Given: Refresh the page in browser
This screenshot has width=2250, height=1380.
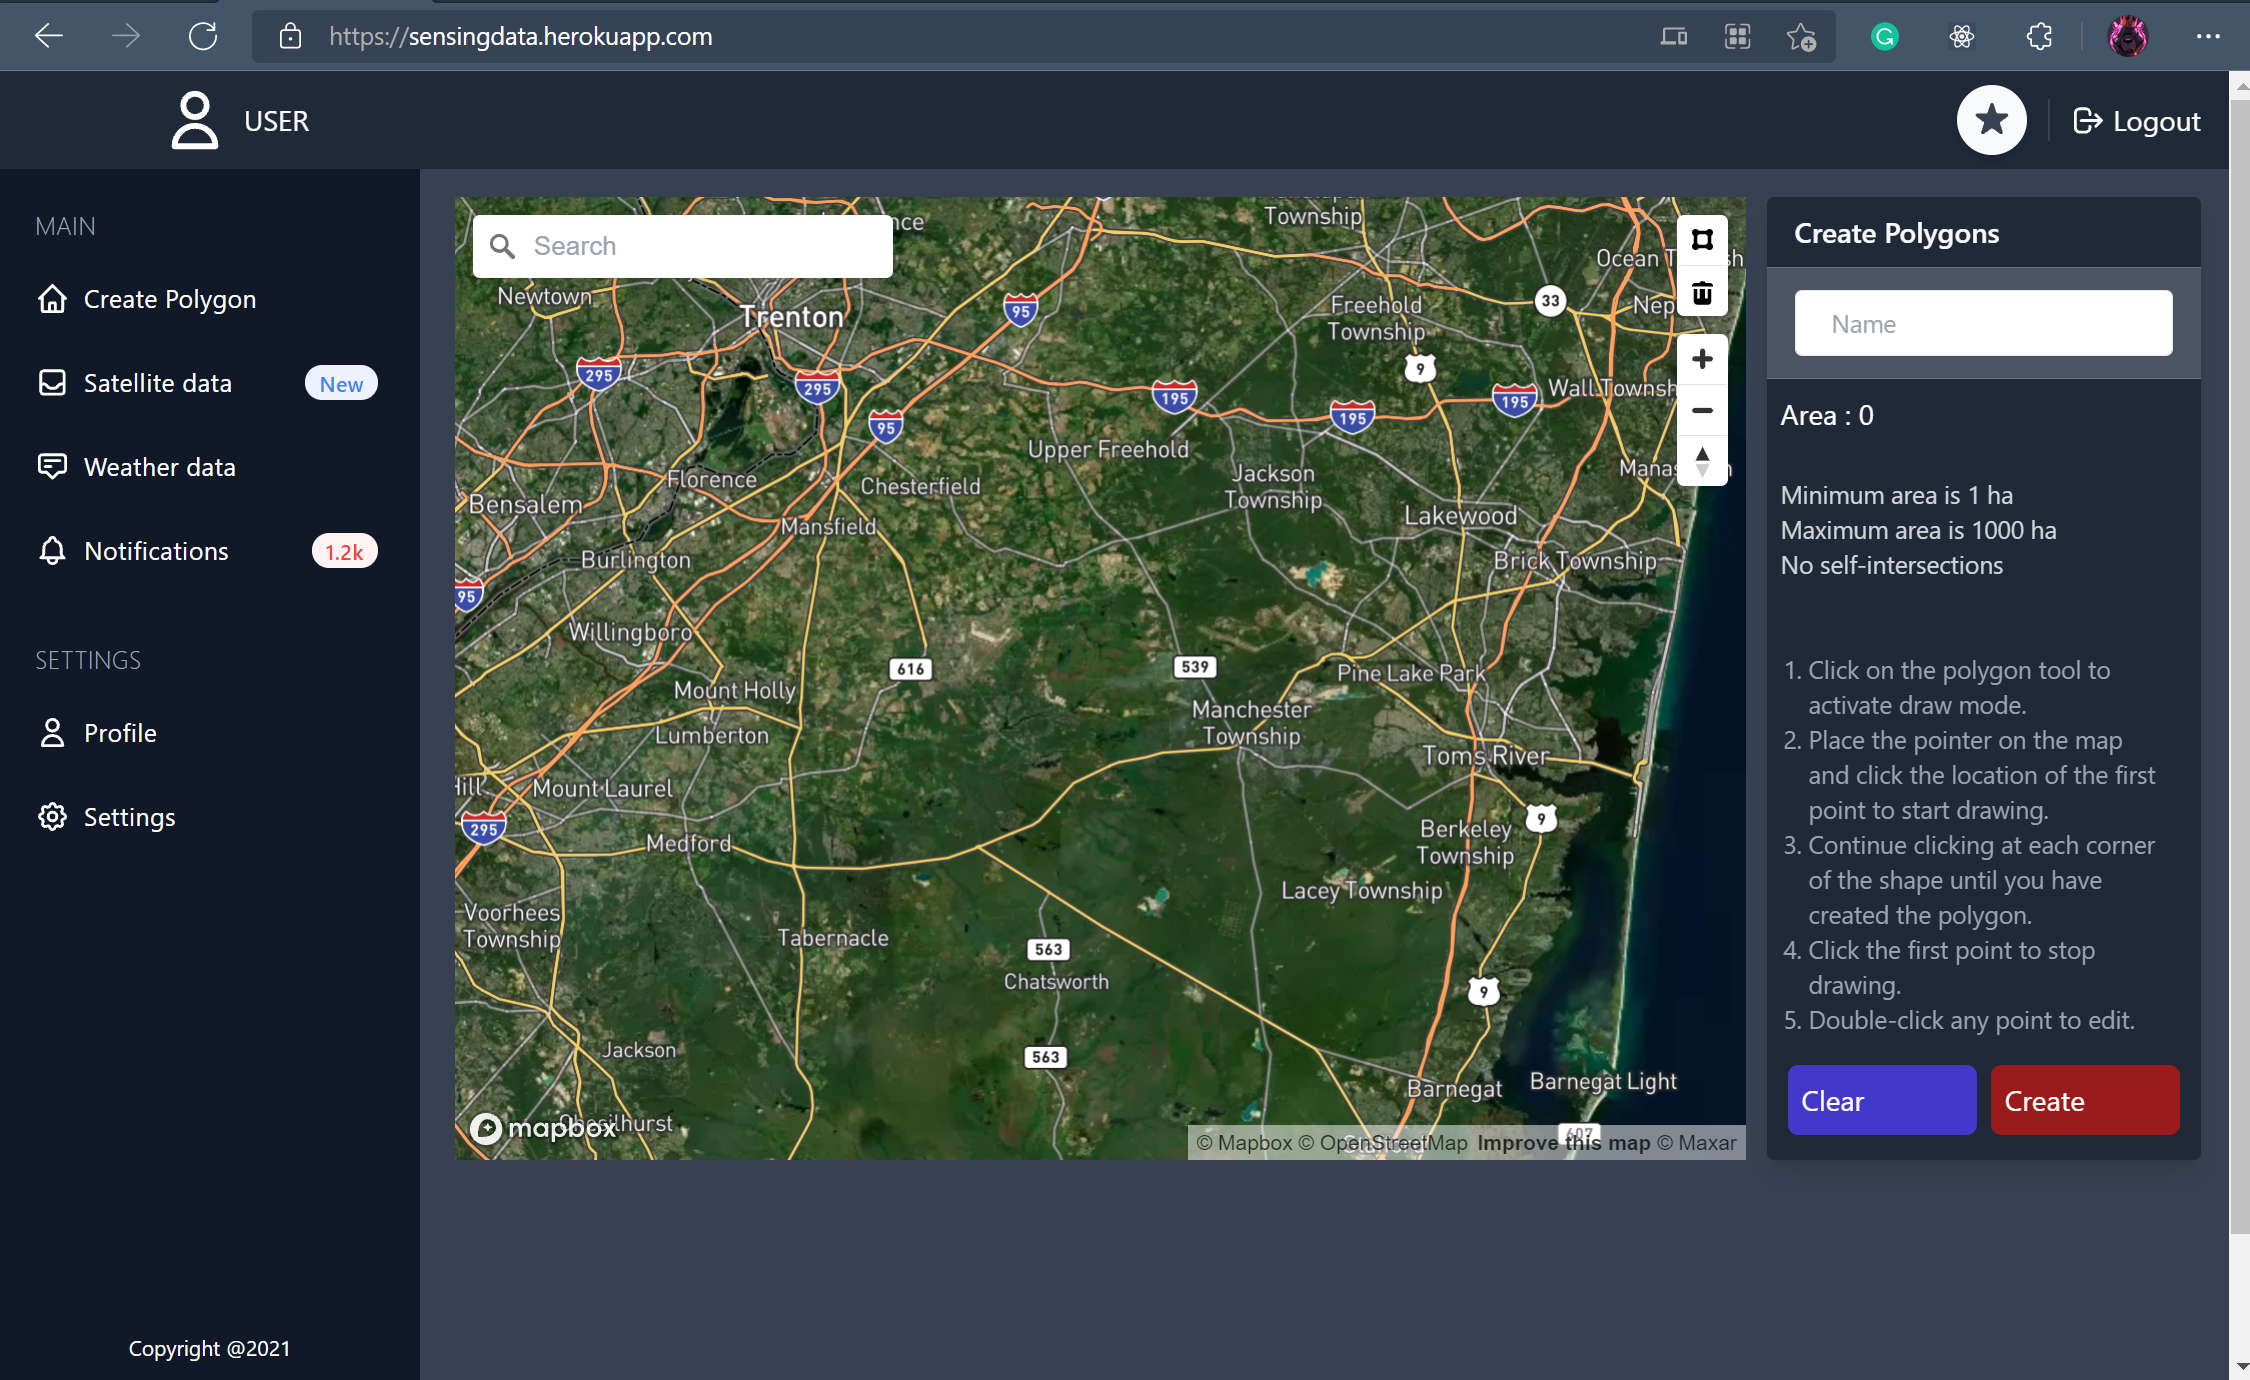Looking at the screenshot, I should tap(203, 37).
